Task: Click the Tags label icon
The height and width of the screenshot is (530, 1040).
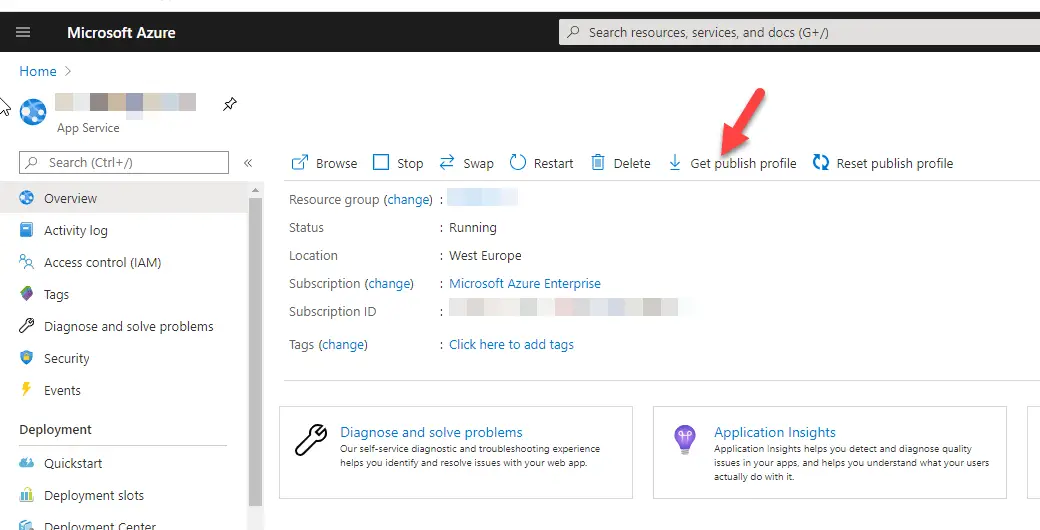Action: [x=27, y=293]
